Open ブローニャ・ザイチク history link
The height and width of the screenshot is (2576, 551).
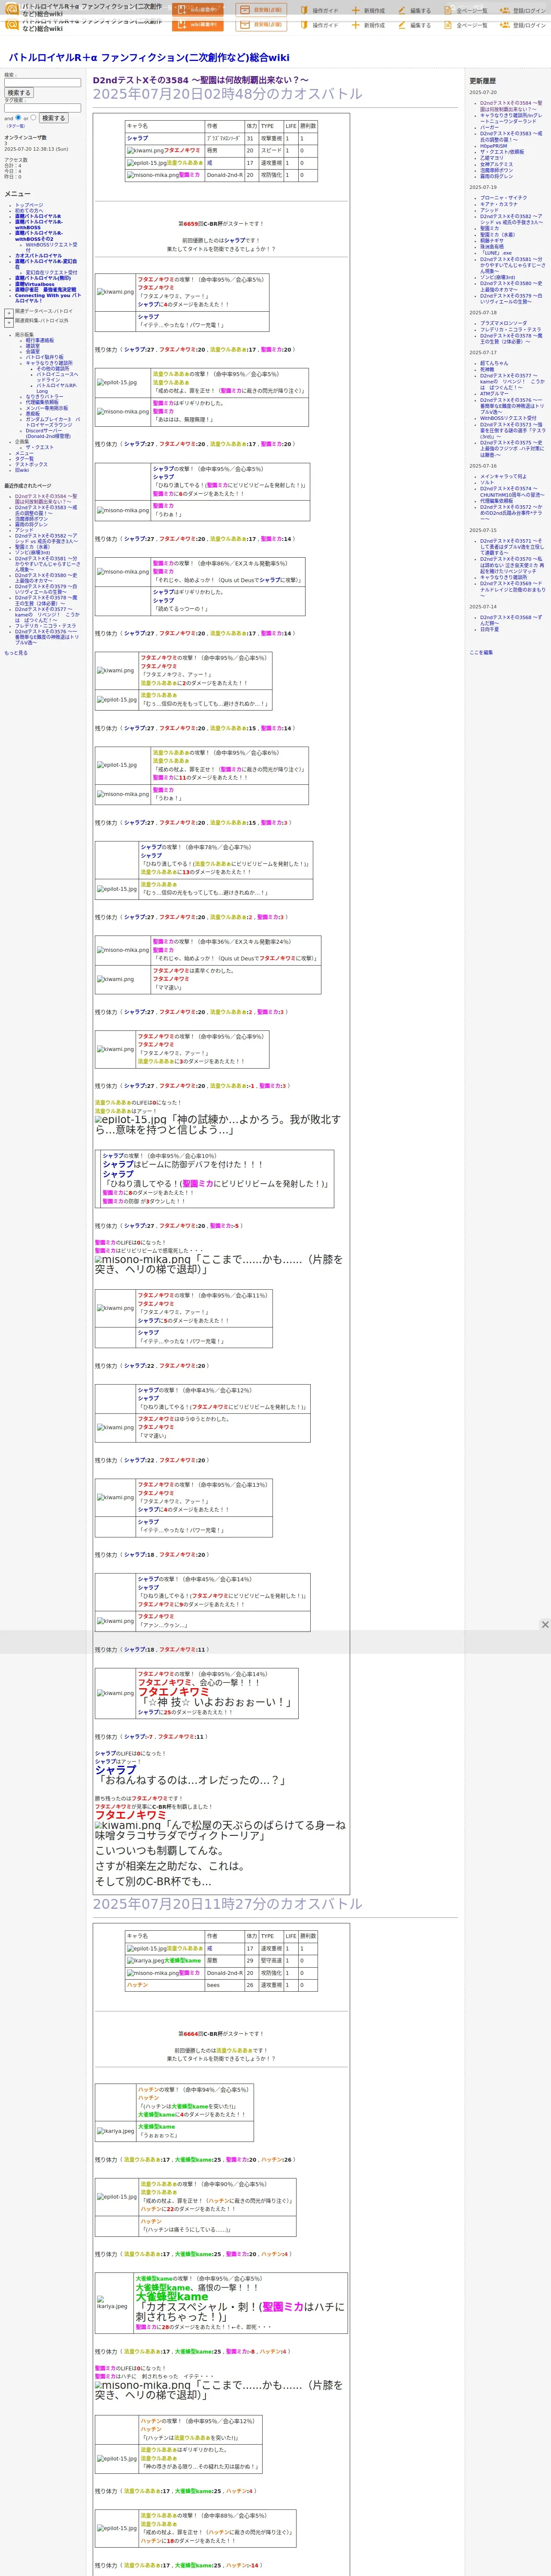[x=504, y=198]
